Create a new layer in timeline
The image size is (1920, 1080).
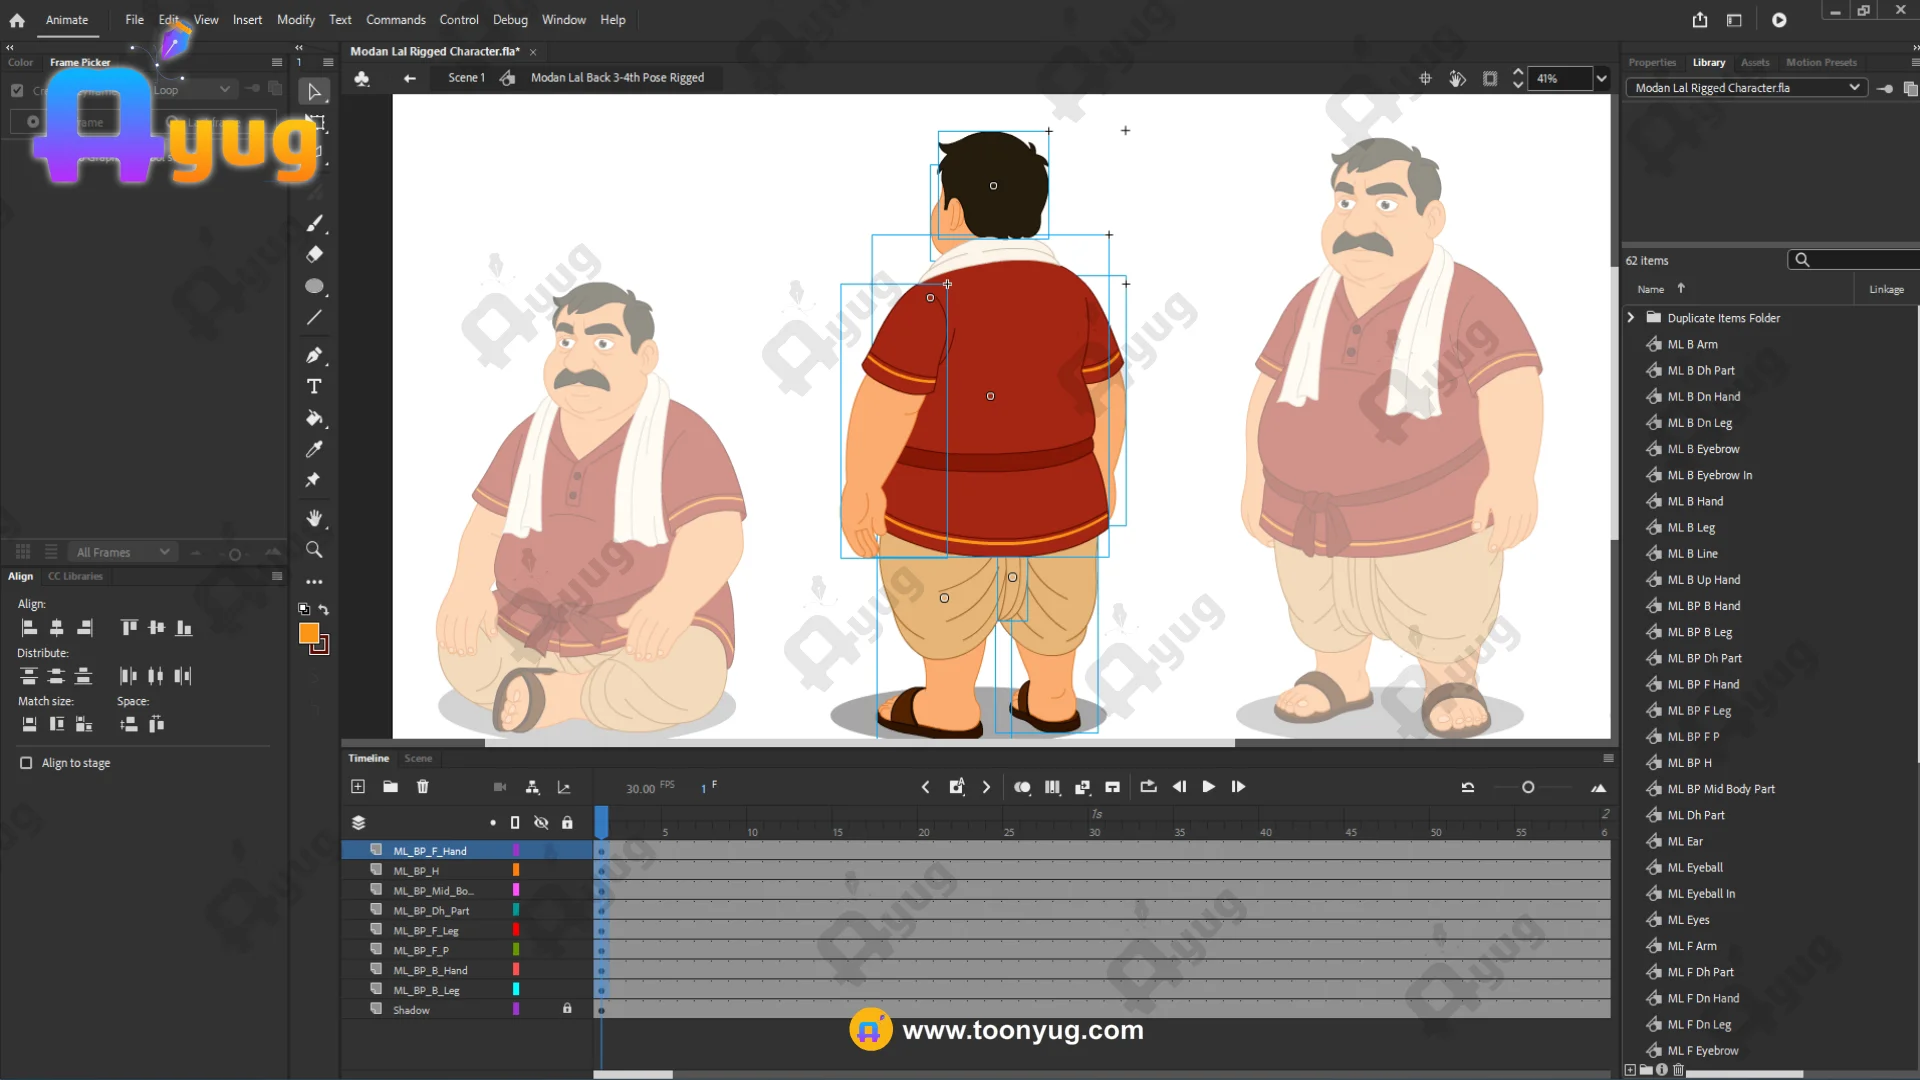[358, 787]
